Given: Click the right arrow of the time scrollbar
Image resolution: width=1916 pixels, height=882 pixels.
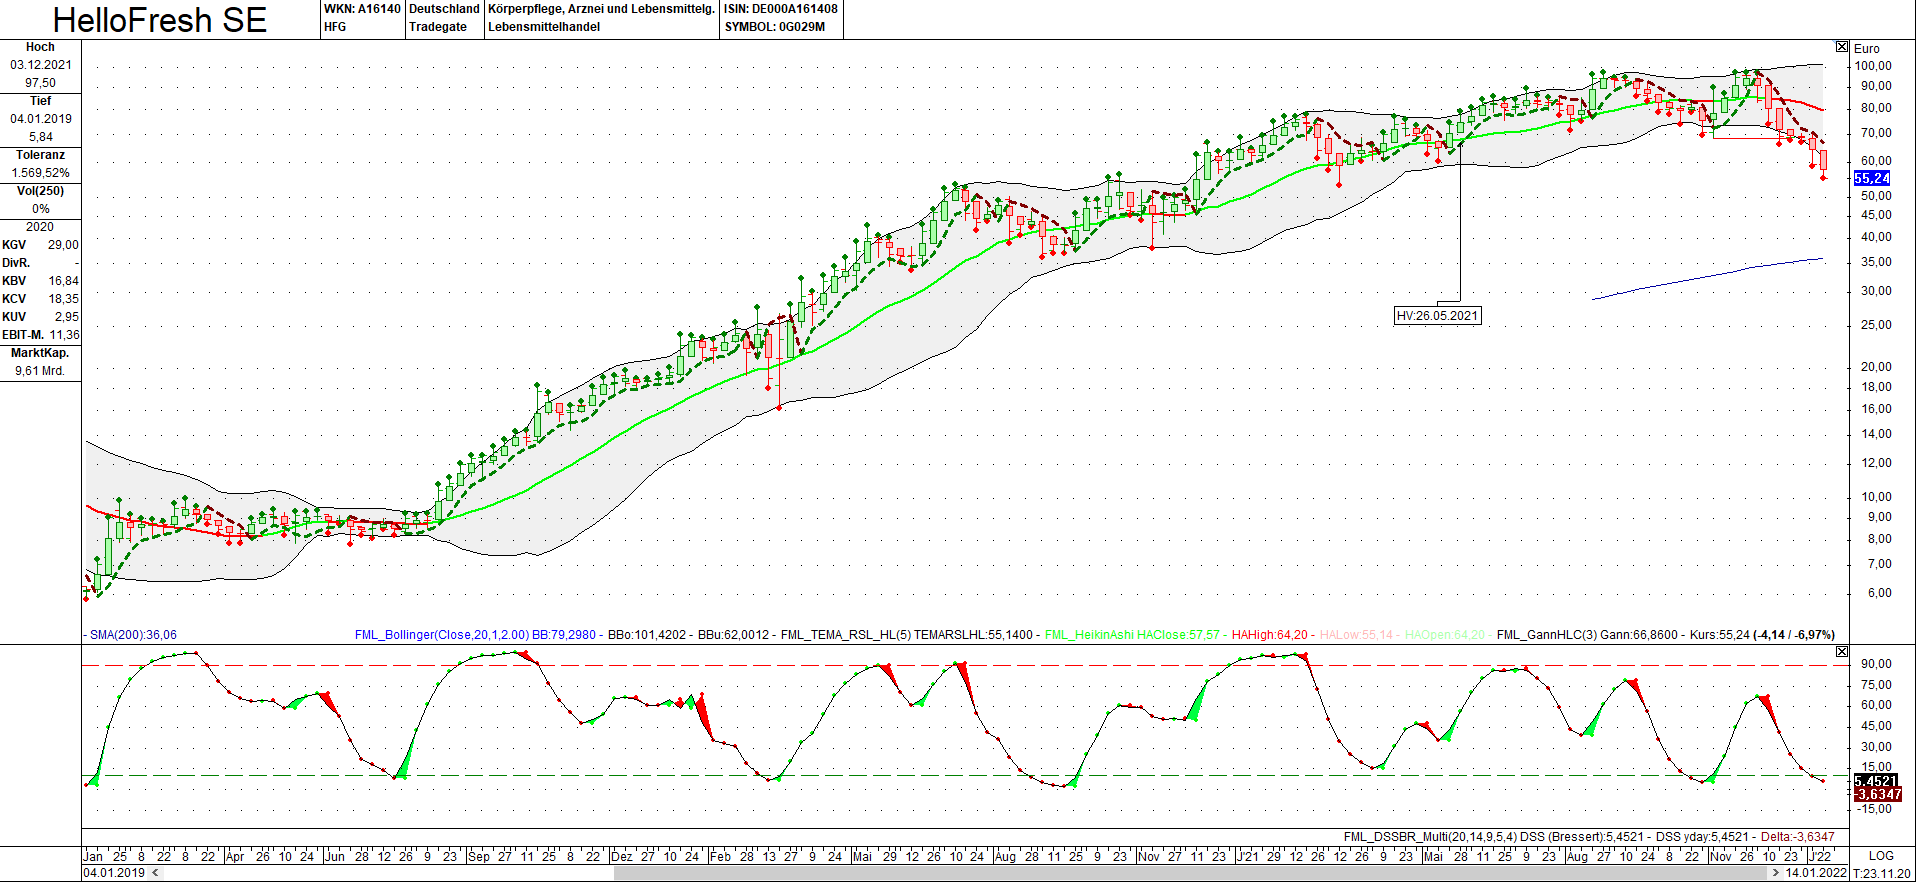Looking at the screenshot, I should [x=1776, y=873].
